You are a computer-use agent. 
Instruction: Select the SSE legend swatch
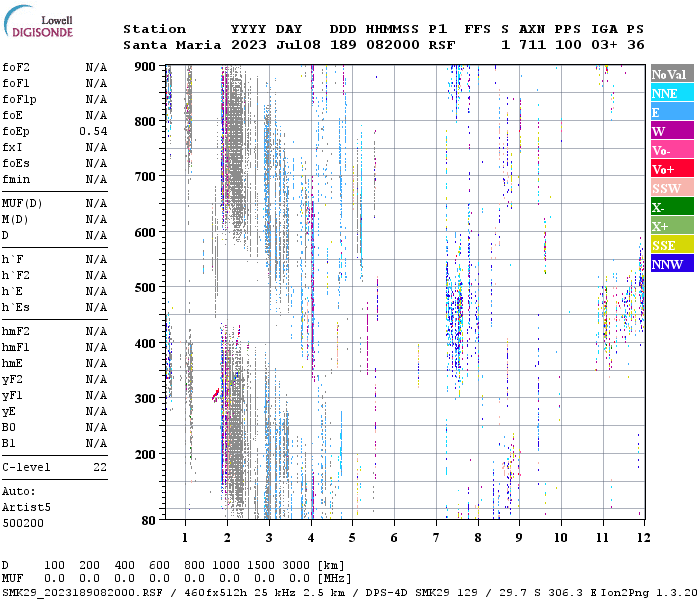click(x=672, y=245)
